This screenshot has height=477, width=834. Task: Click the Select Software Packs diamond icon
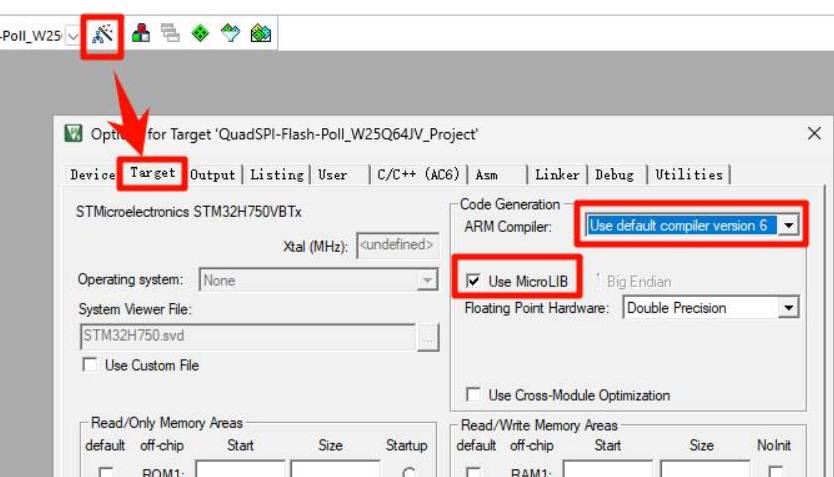pyautogui.click(x=230, y=33)
